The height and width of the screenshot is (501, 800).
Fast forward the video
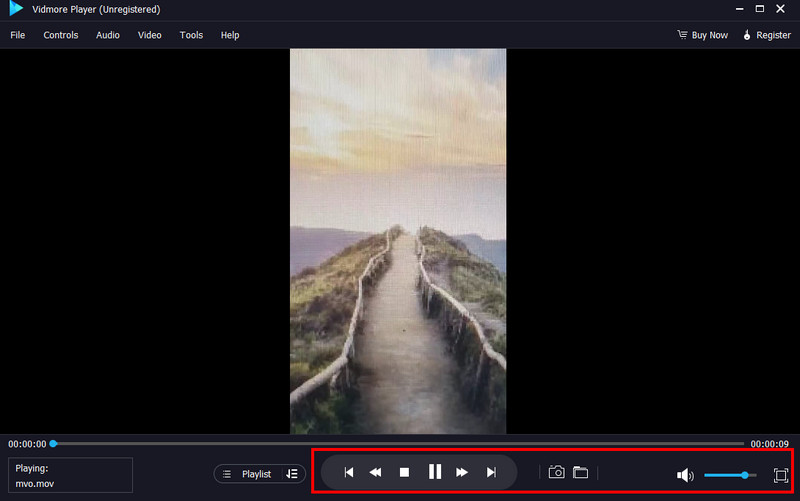(x=462, y=472)
